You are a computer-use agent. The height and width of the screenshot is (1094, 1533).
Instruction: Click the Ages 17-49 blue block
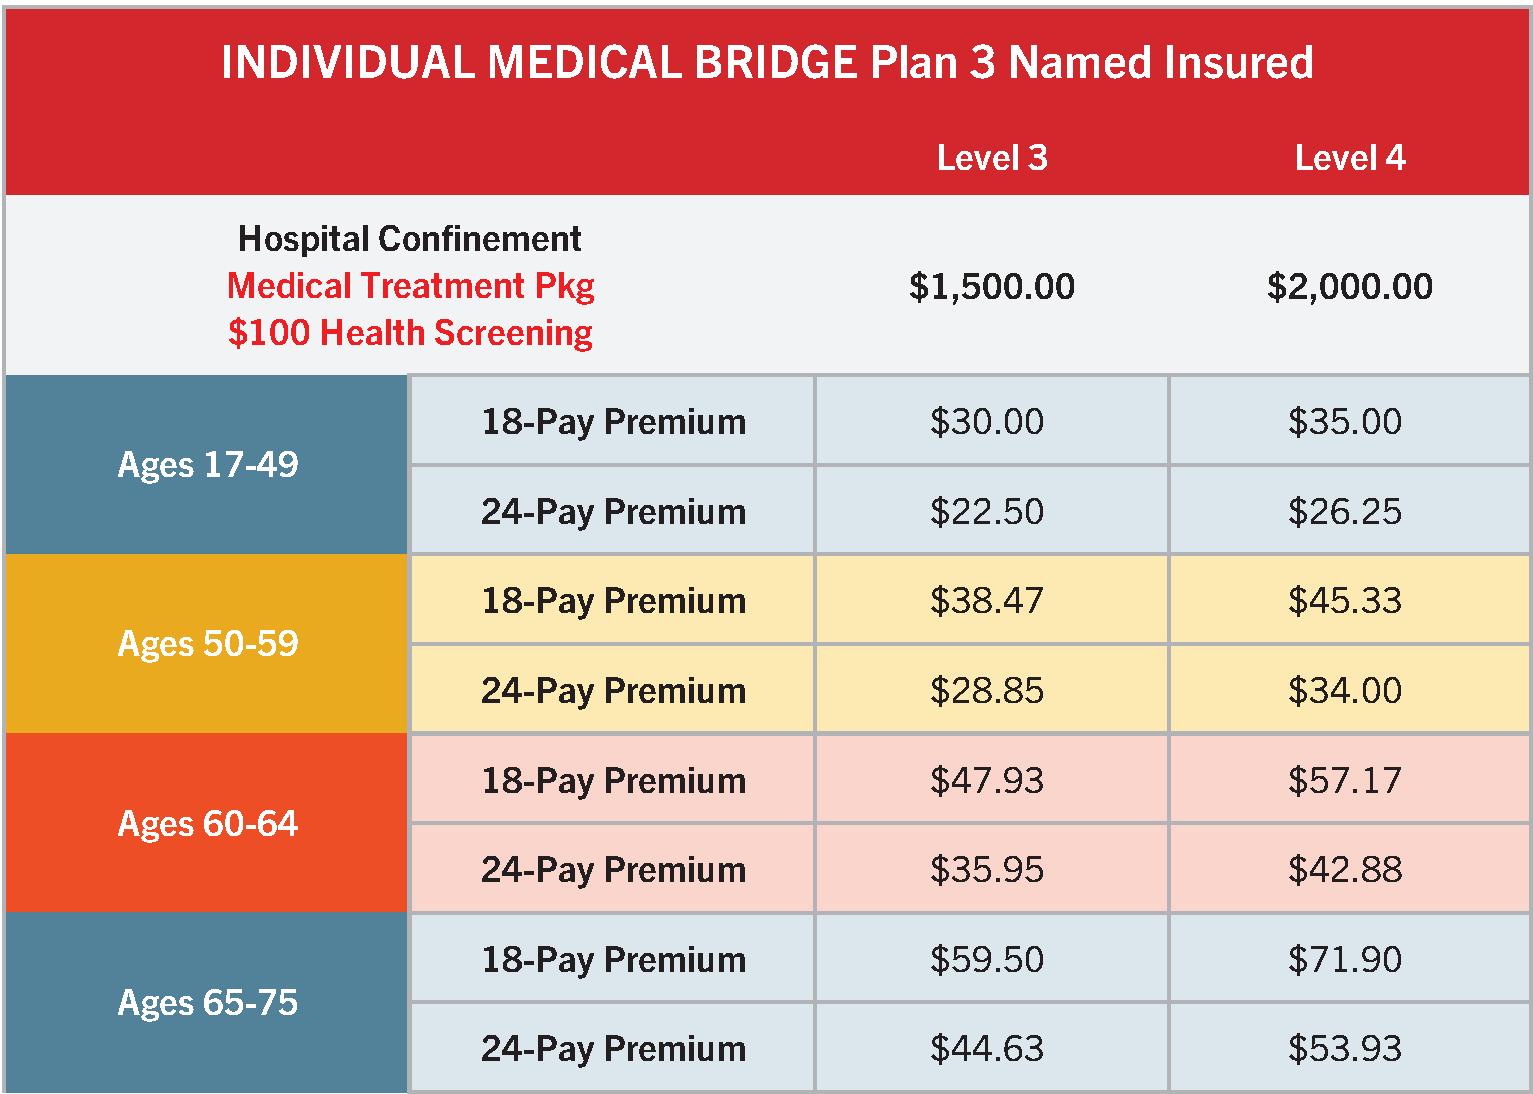pos(207,465)
